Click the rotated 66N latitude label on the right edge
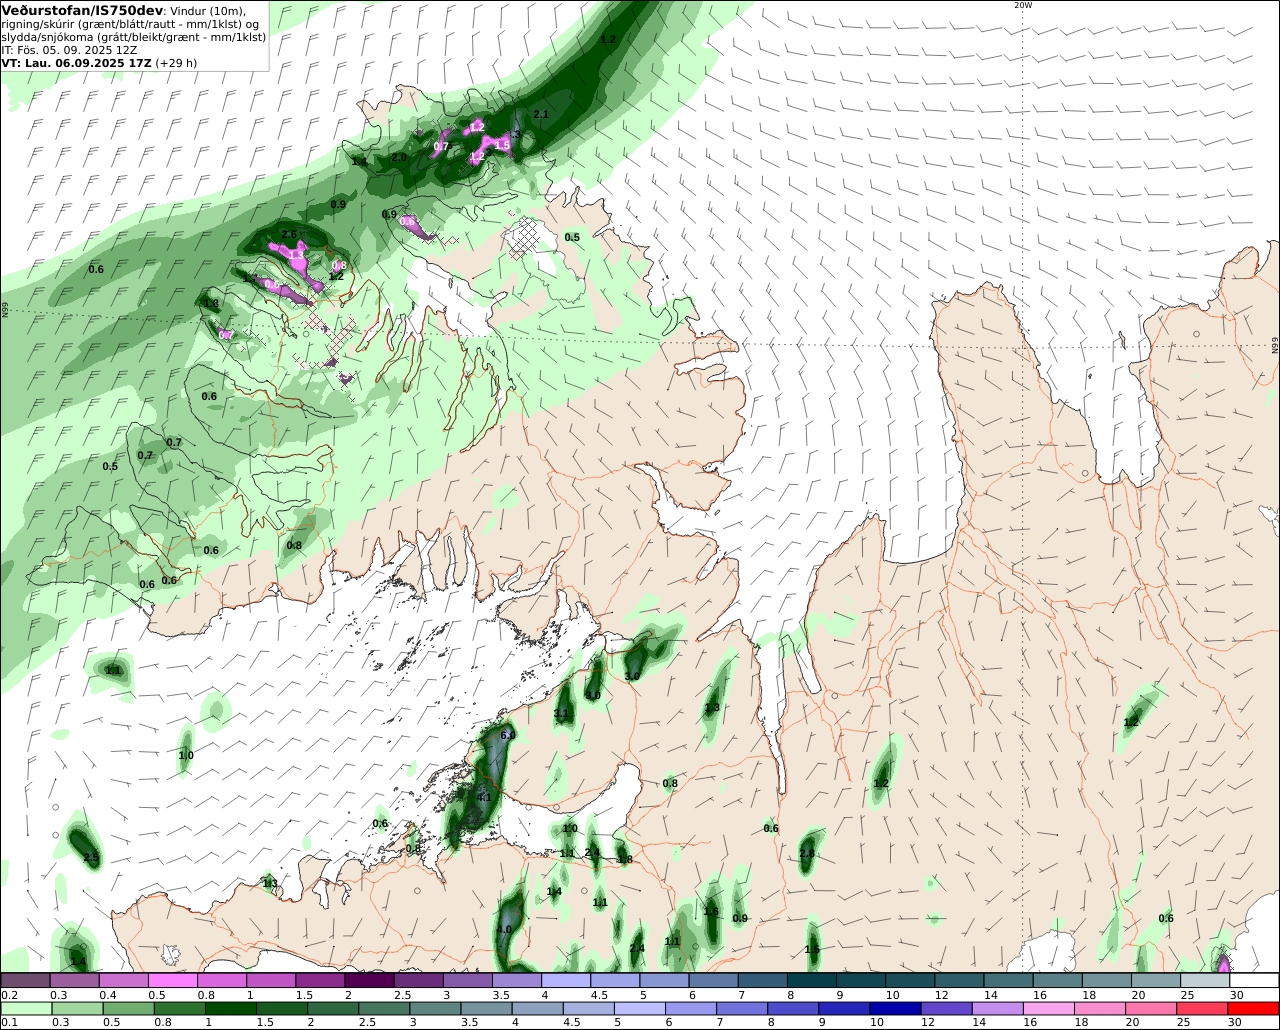Viewport: 1280px width, 1030px height. point(1274,344)
